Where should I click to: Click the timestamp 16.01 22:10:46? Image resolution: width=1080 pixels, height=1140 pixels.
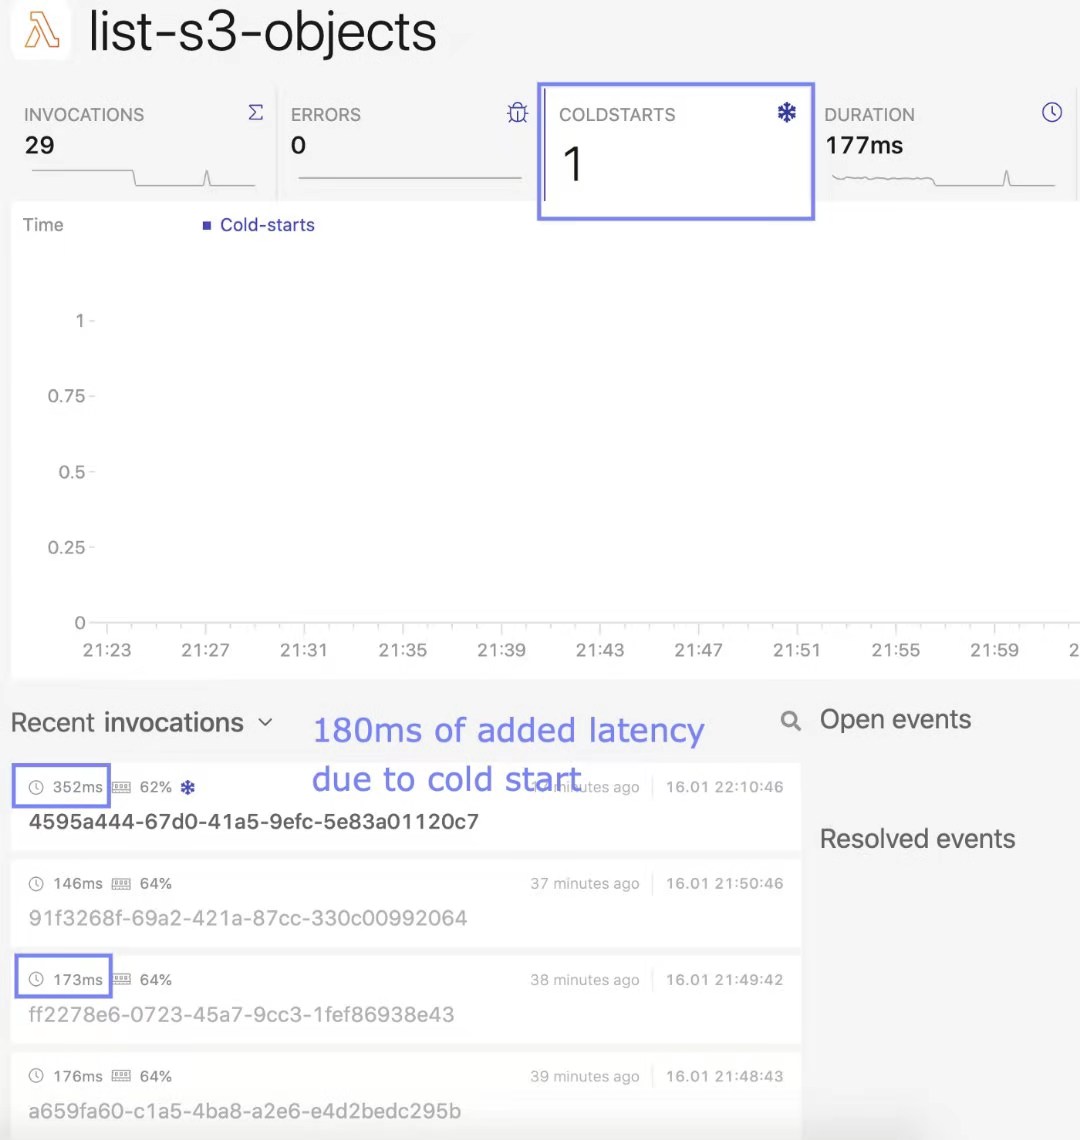pyautogui.click(x=724, y=787)
